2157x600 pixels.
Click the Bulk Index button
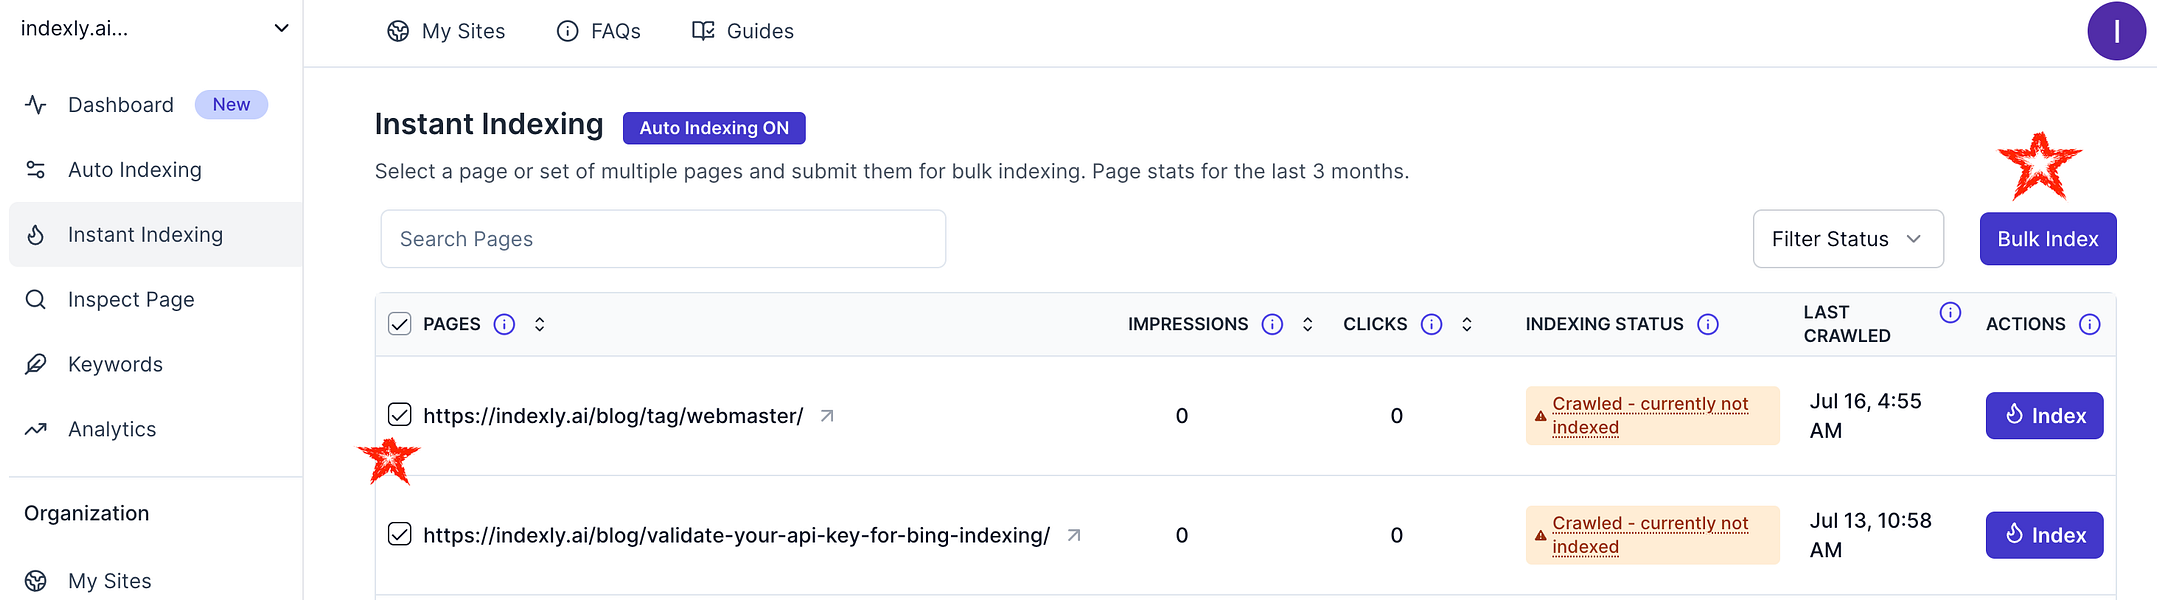(x=2047, y=239)
